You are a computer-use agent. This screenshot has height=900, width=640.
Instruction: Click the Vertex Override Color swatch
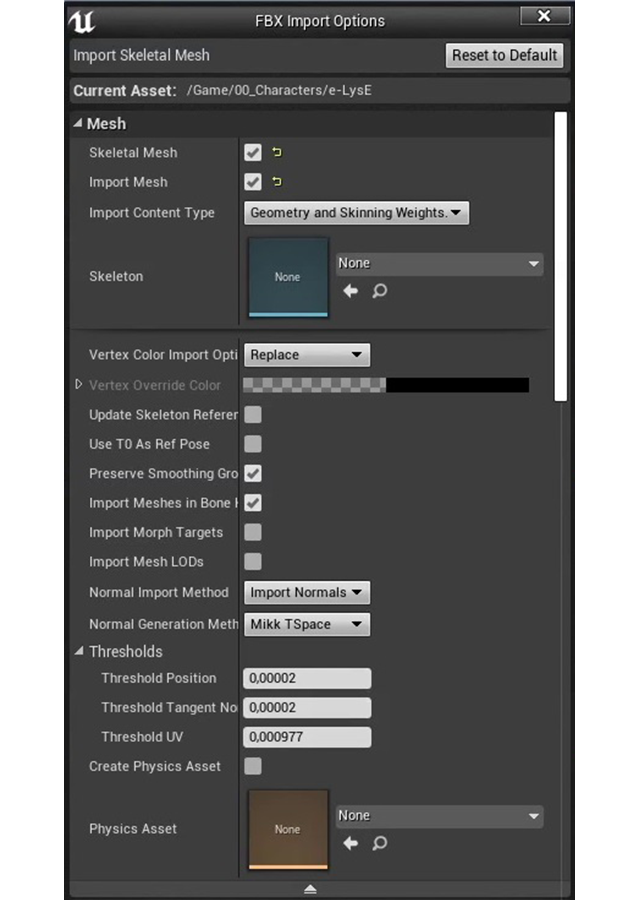pyautogui.click(x=386, y=385)
